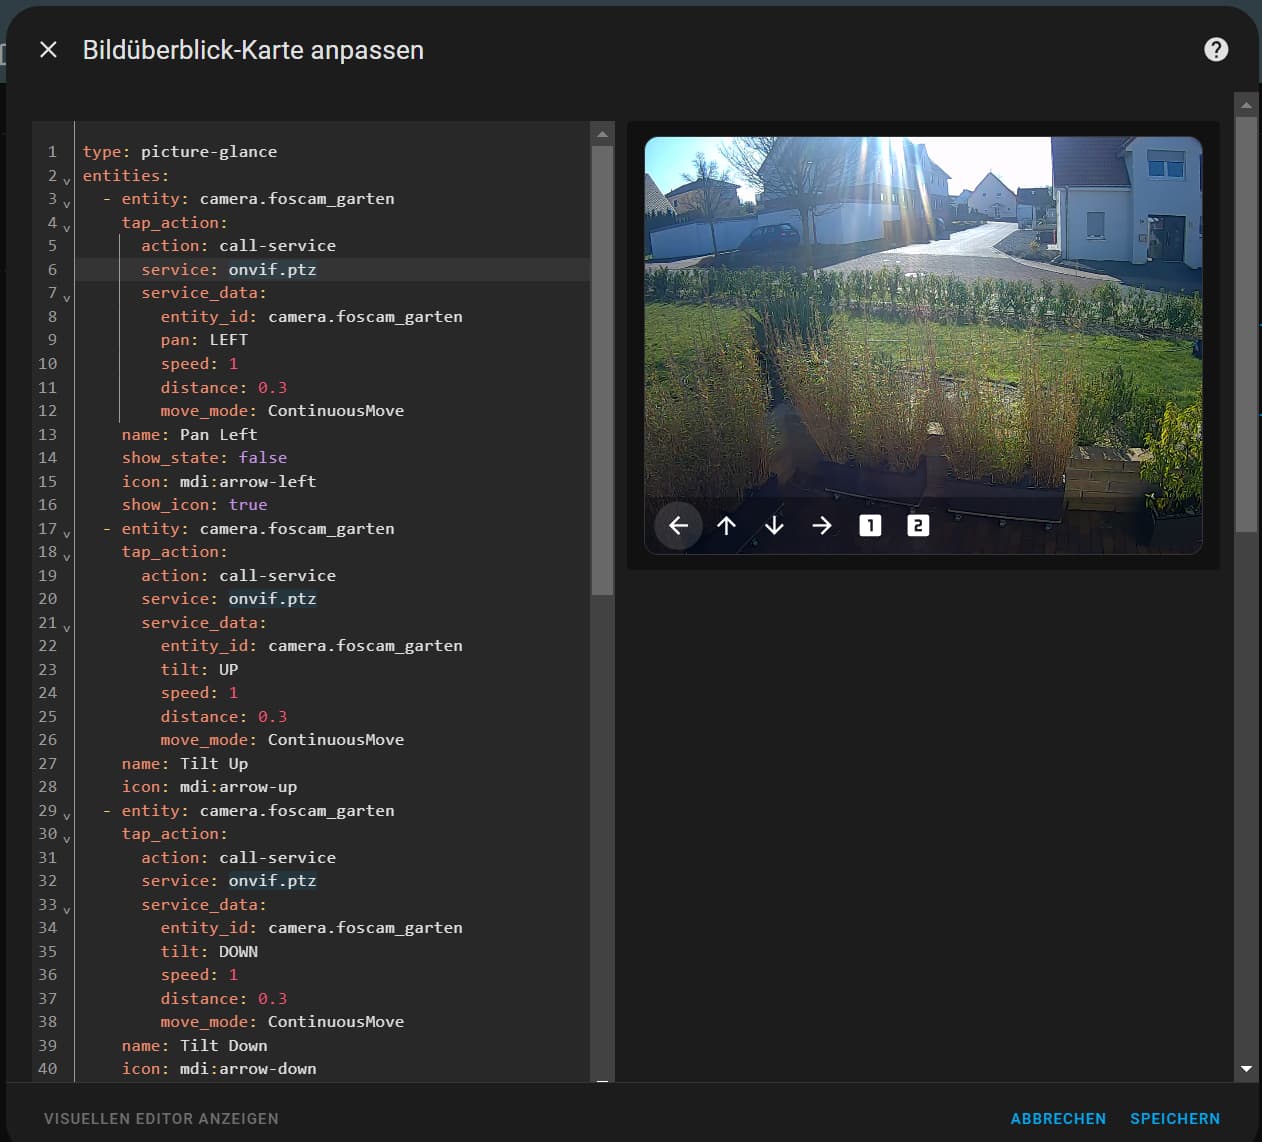1262x1142 pixels.
Task: Click 'show_state: false' on line 14
Action: (204, 457)
